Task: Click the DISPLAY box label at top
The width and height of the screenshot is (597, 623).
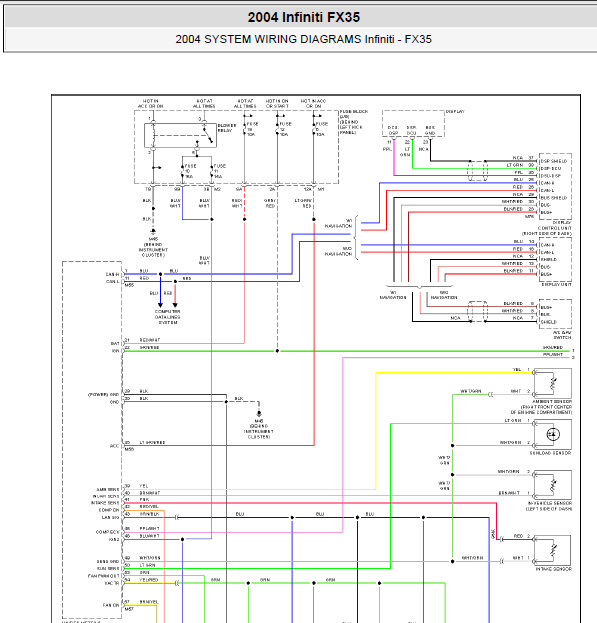Action: pos(455,112)
